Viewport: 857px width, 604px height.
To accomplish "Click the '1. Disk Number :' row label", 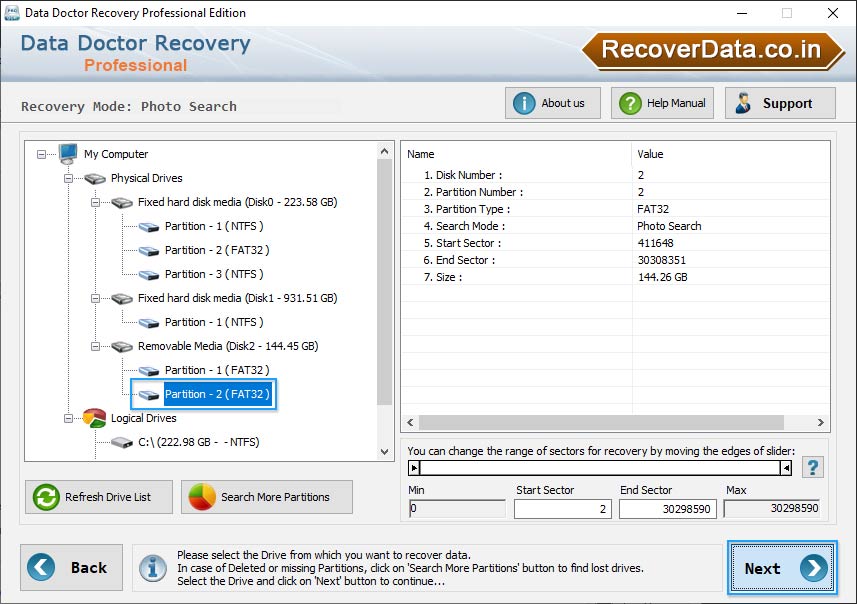I will click(x=463, y=175).
